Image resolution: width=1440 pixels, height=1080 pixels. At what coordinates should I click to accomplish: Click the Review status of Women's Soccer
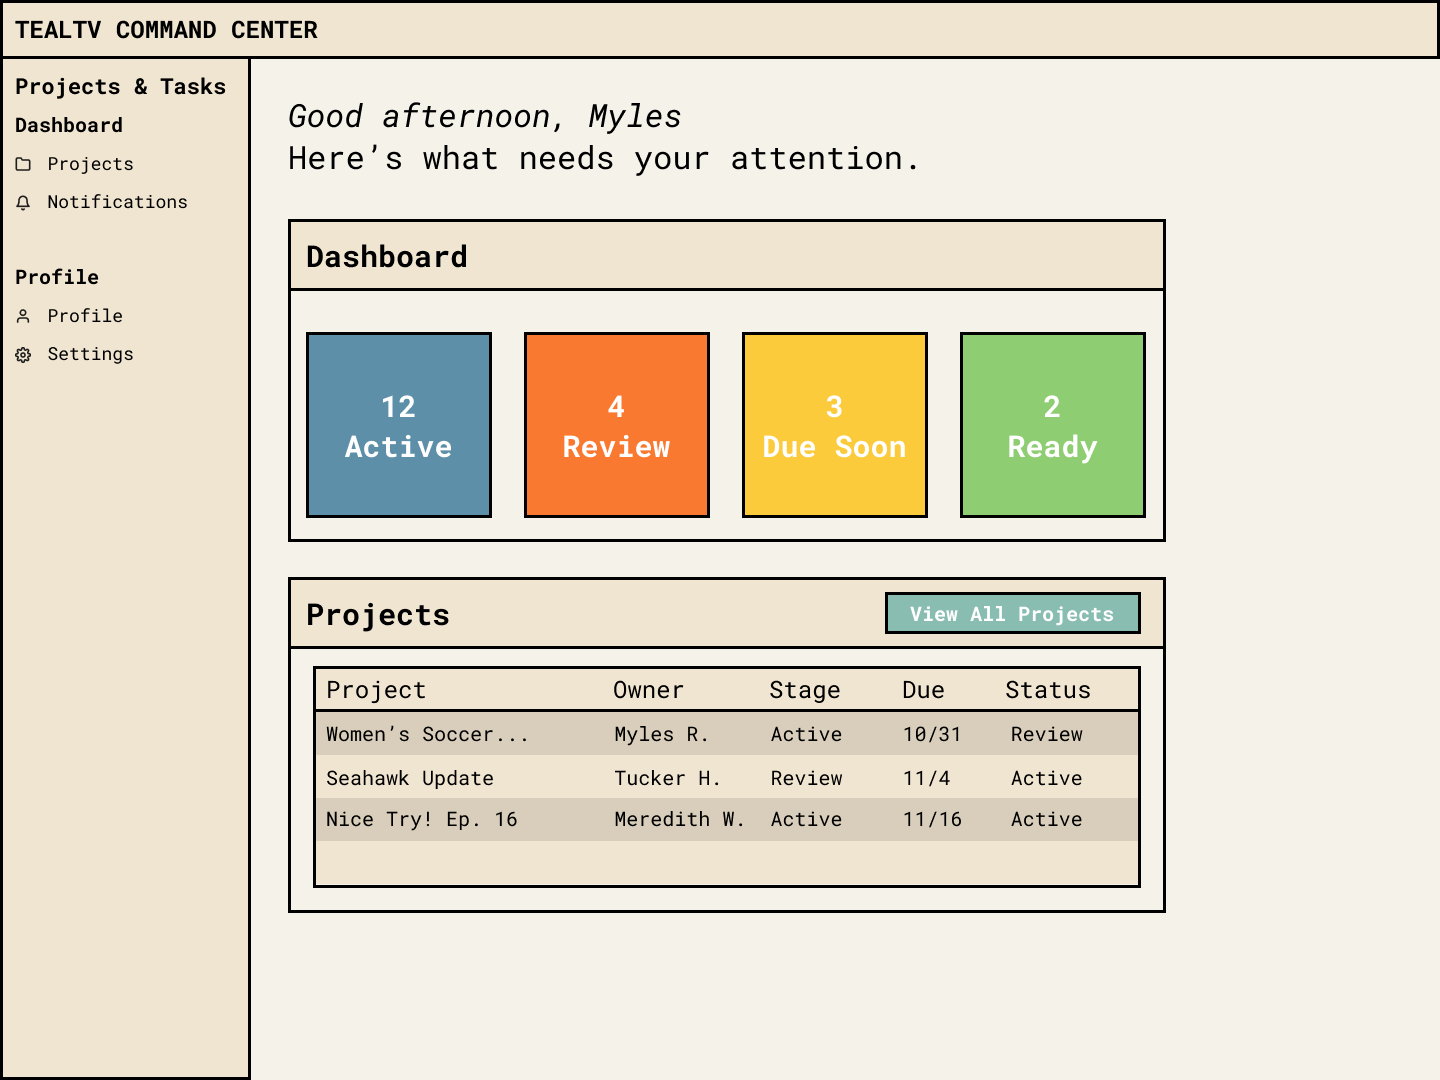pyautogui.click(x=1047, y=734)
